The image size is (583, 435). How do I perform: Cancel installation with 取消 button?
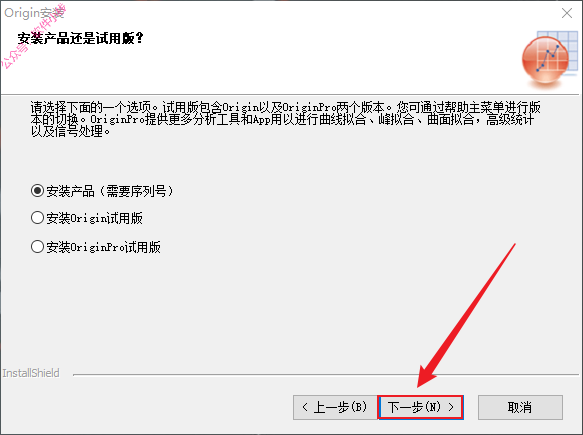520,407
